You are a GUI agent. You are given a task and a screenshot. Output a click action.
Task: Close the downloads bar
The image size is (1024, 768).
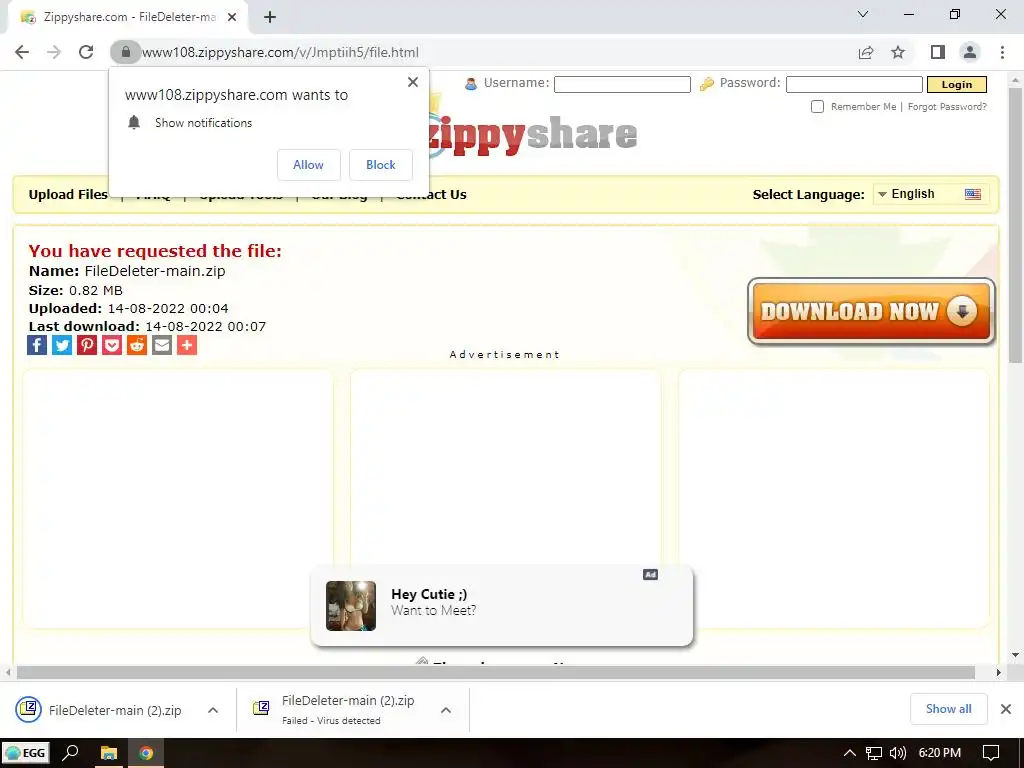point(1006,709)
